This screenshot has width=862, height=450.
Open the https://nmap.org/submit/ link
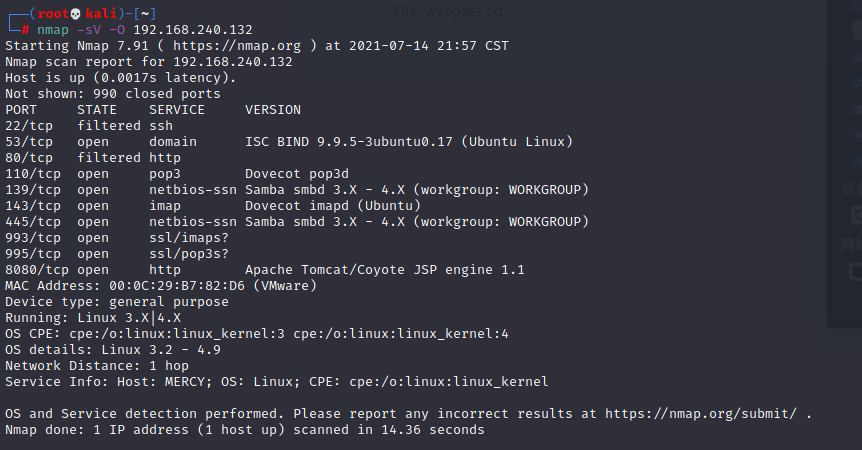[700, 413]
